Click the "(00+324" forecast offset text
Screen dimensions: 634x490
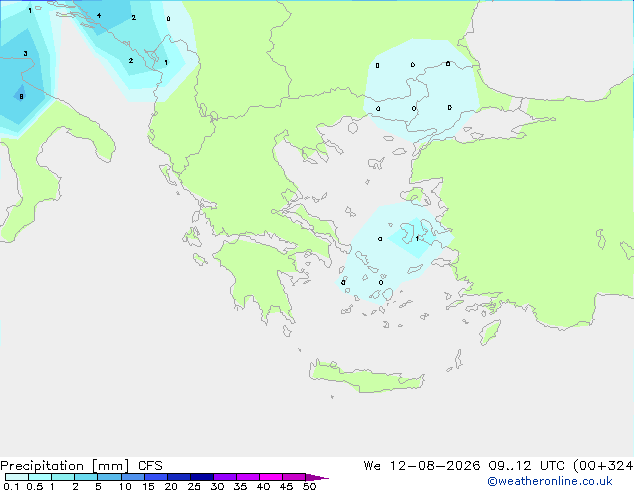coord(603,466)
